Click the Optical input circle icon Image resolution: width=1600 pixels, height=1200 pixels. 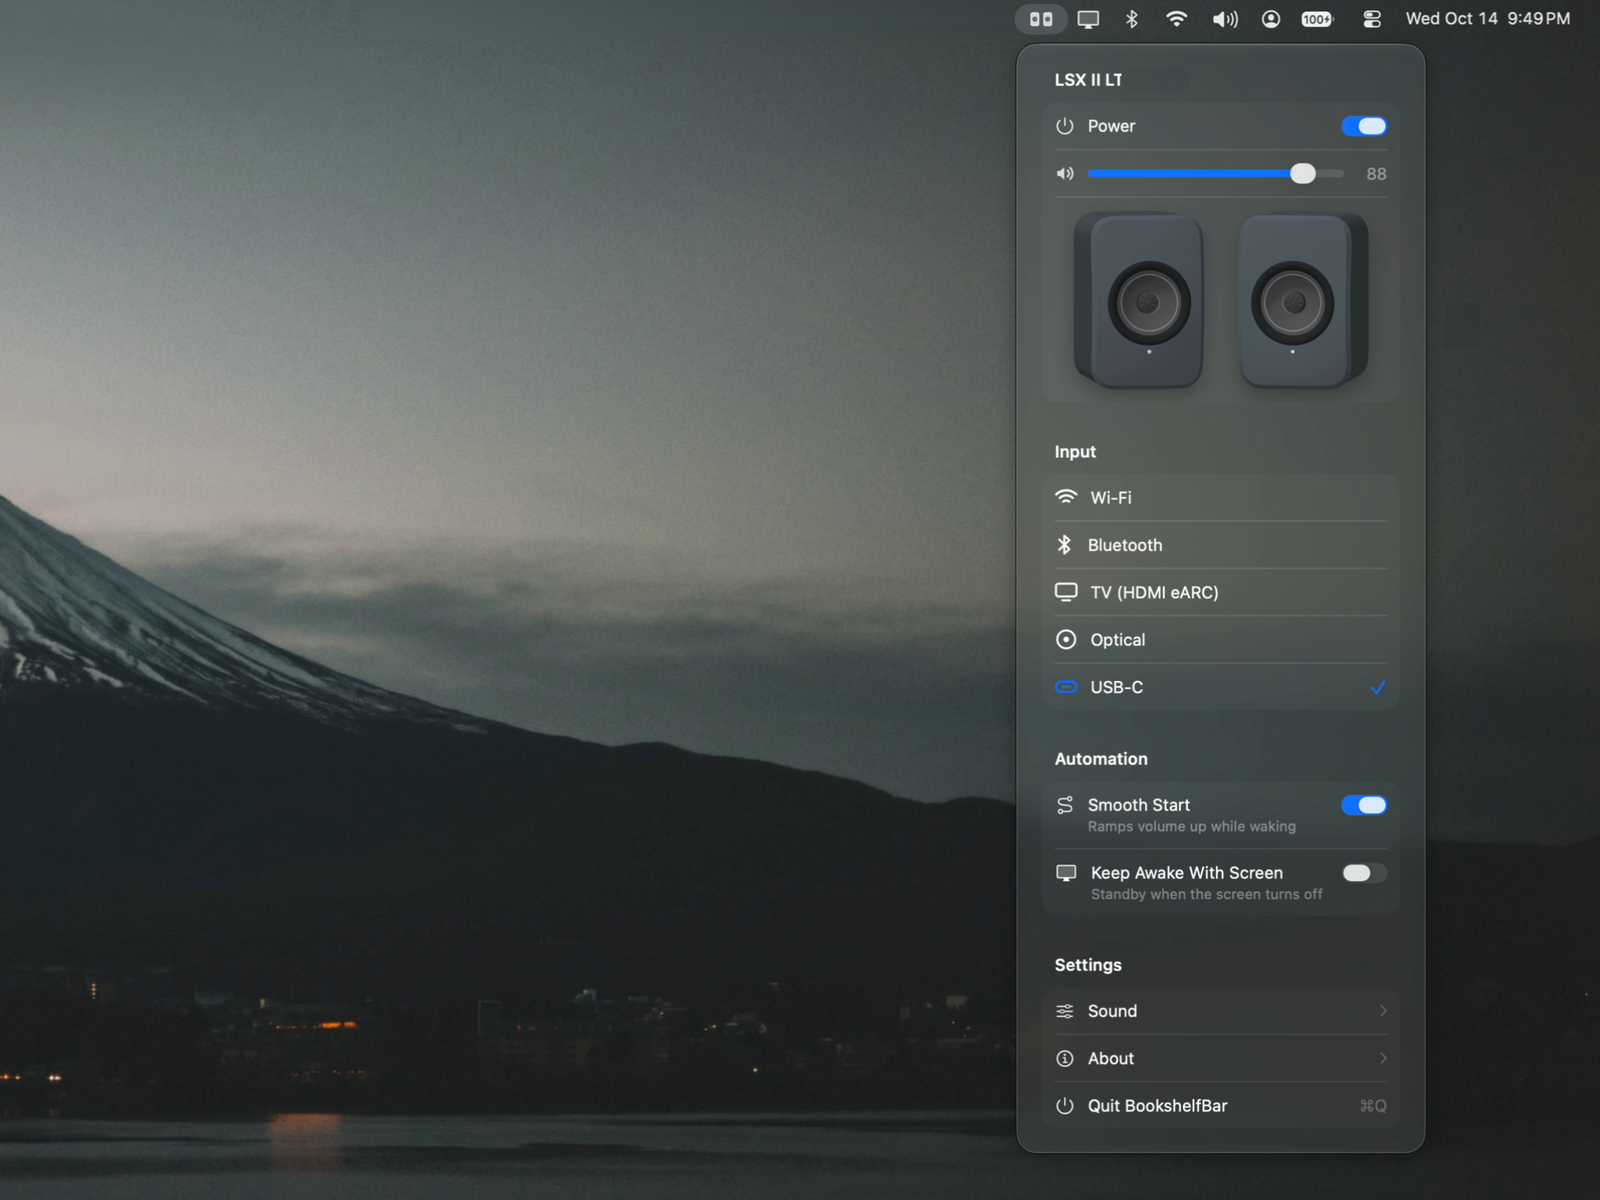point(1066,640)
